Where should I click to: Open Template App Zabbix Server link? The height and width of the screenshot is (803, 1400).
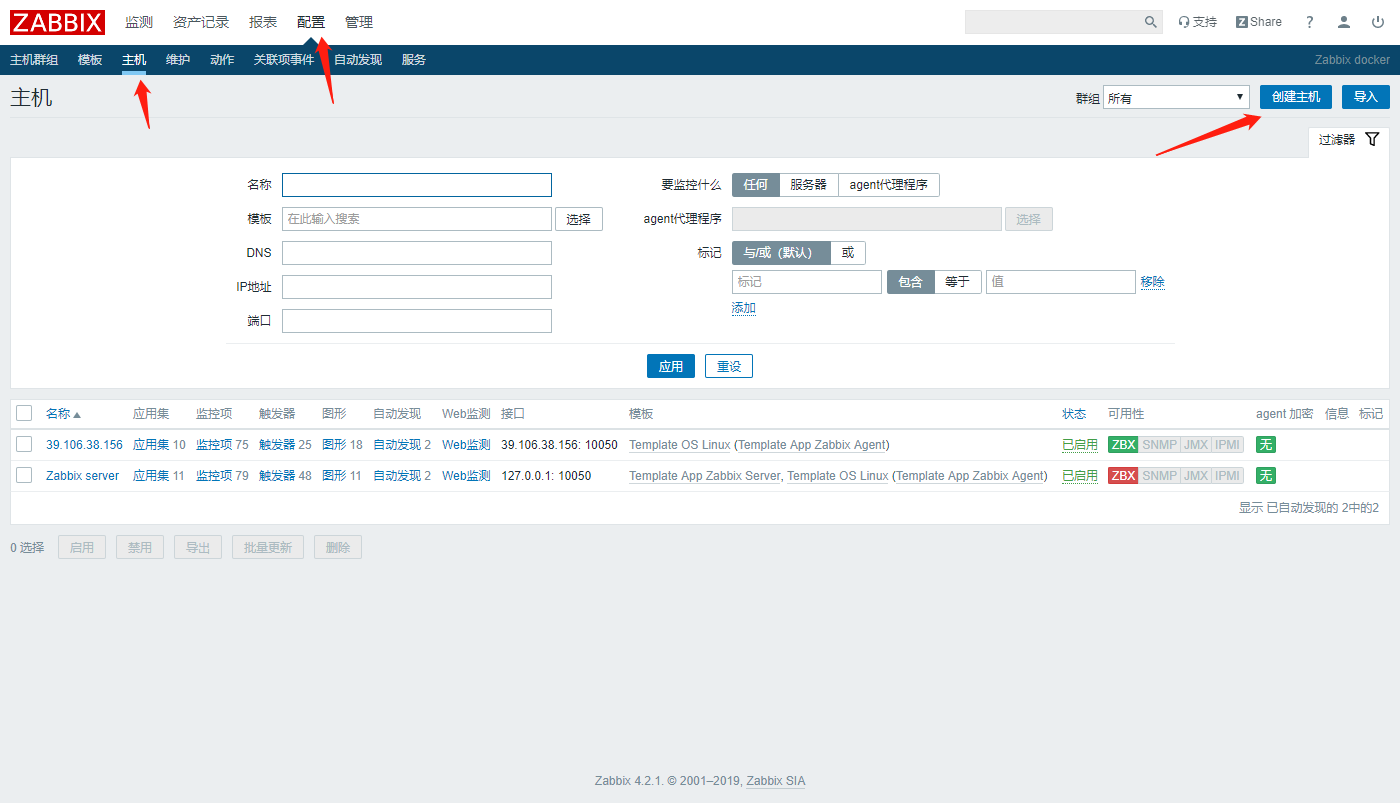coord(704,476)
